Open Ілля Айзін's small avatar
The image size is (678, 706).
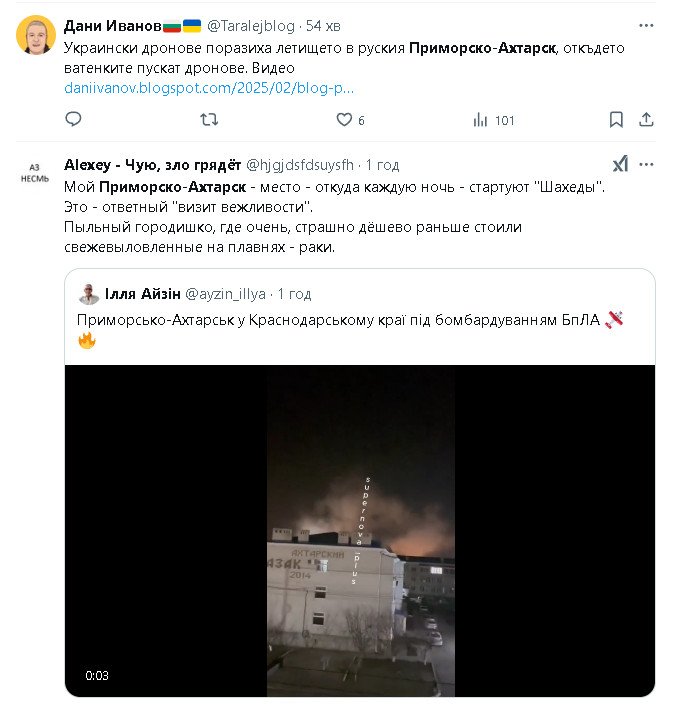tap(89, 294)
